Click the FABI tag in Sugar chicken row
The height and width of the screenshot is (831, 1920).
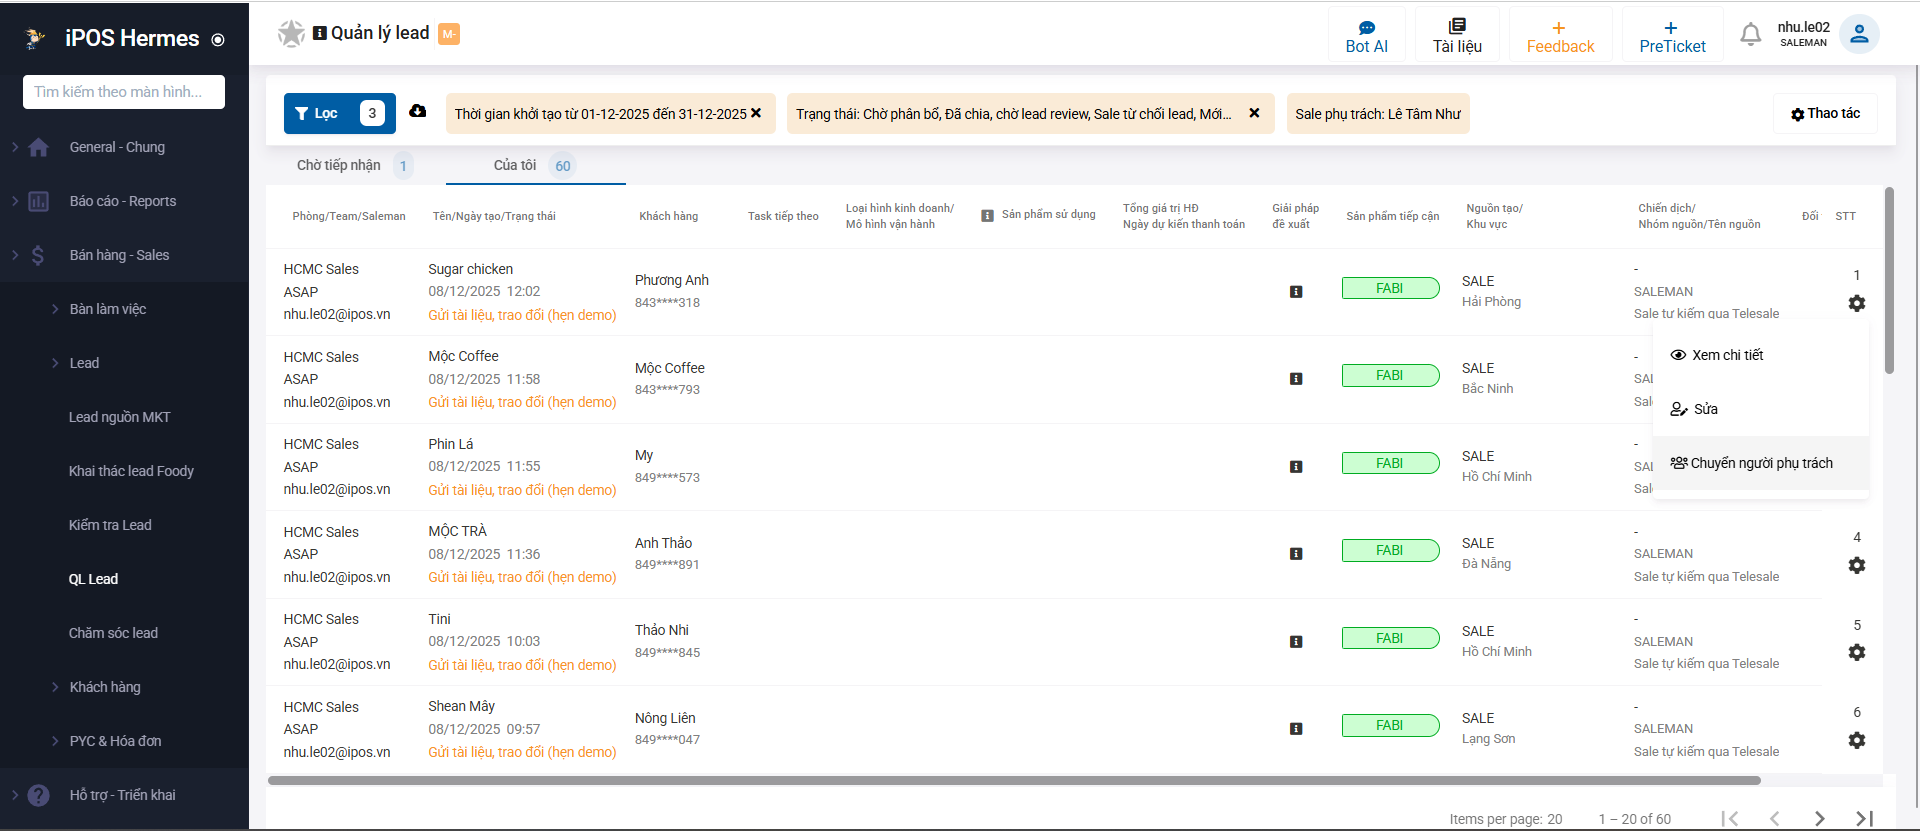(1390, 288)
